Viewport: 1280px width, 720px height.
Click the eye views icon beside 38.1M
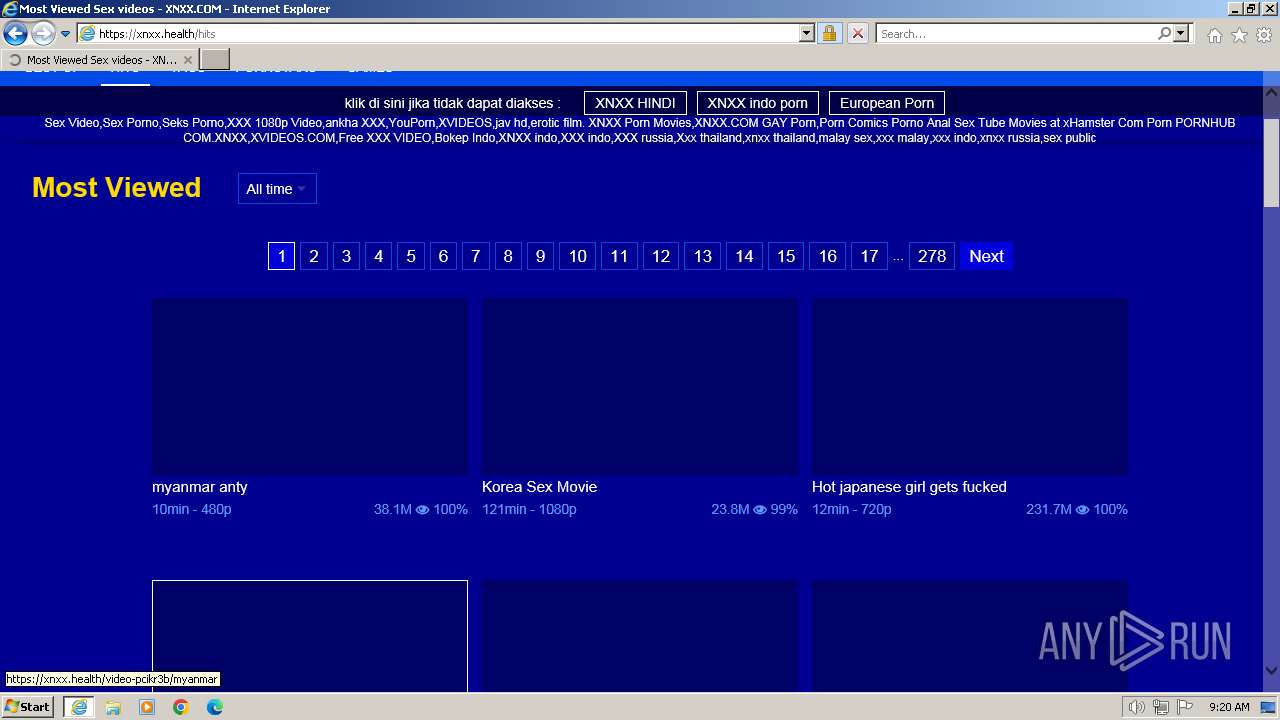pos(422,510)
